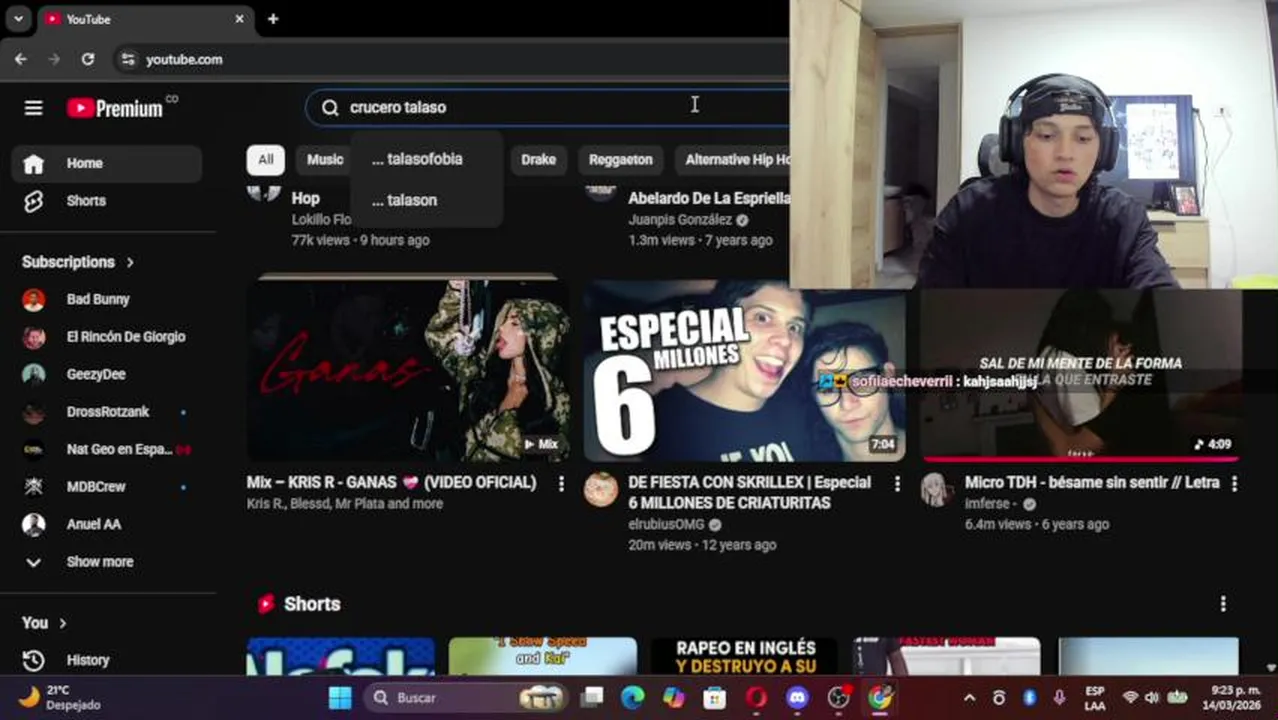
Task: Open the 'RAPEO EN INGLÉS' short thumbnail
Action: [744, 656]
